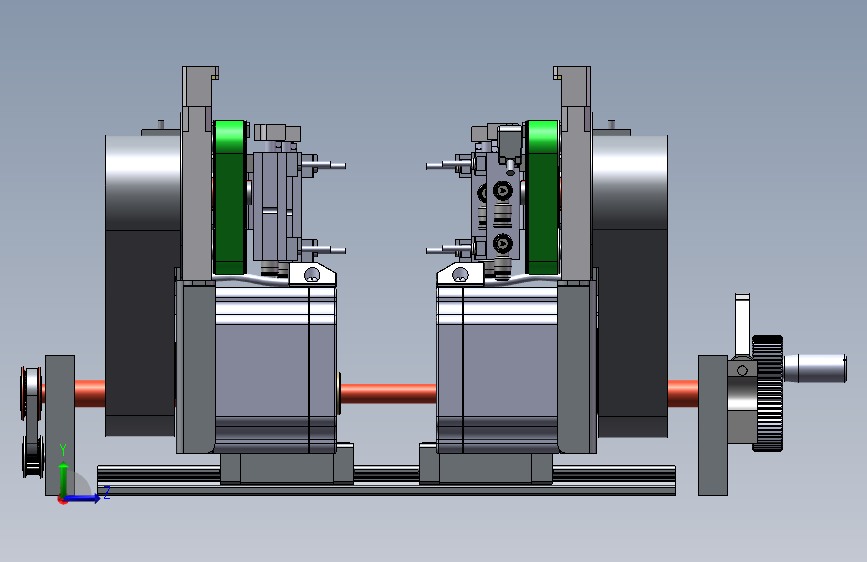Select the silver micrometer barrel at far right
Viewport: 867px width, 562px height.
click(815, 368)
